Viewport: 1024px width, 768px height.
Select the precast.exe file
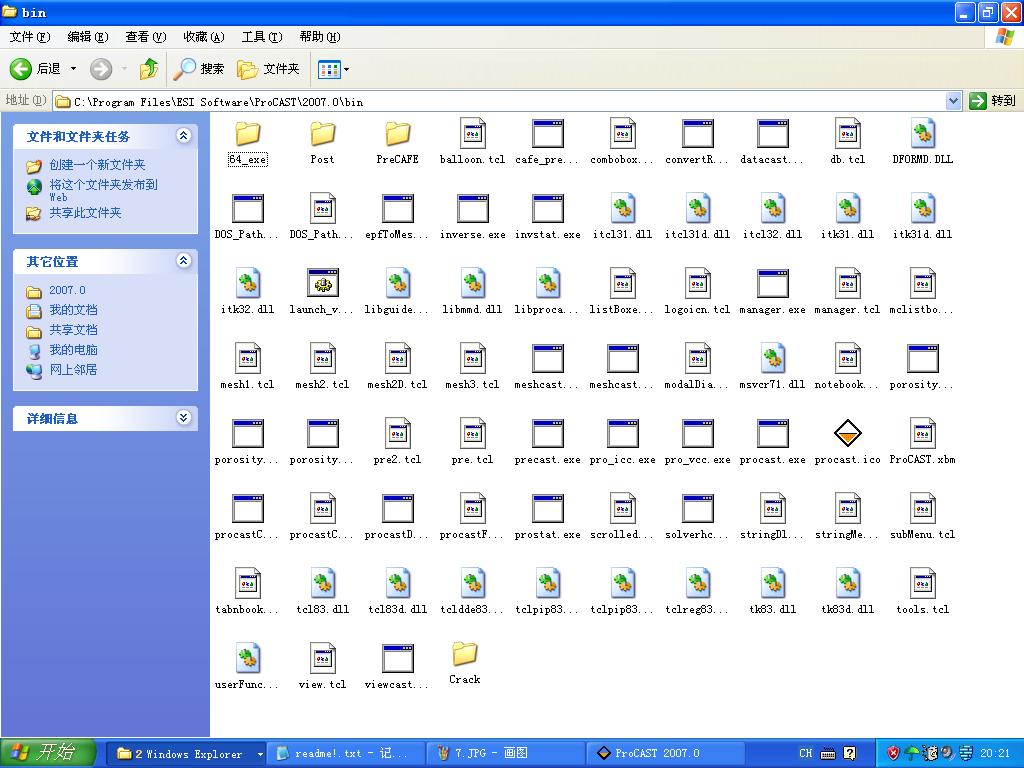tap(547, 442)
